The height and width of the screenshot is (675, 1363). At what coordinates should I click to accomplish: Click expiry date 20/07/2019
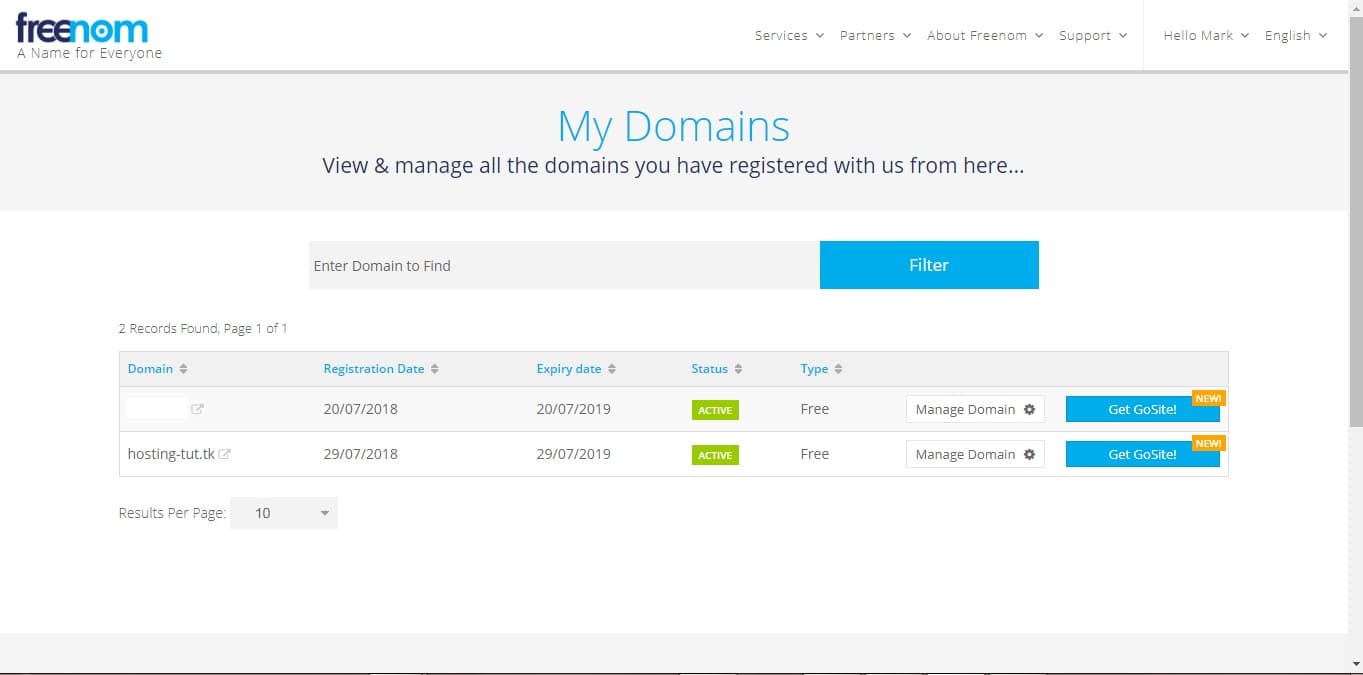tap(574, 409)
